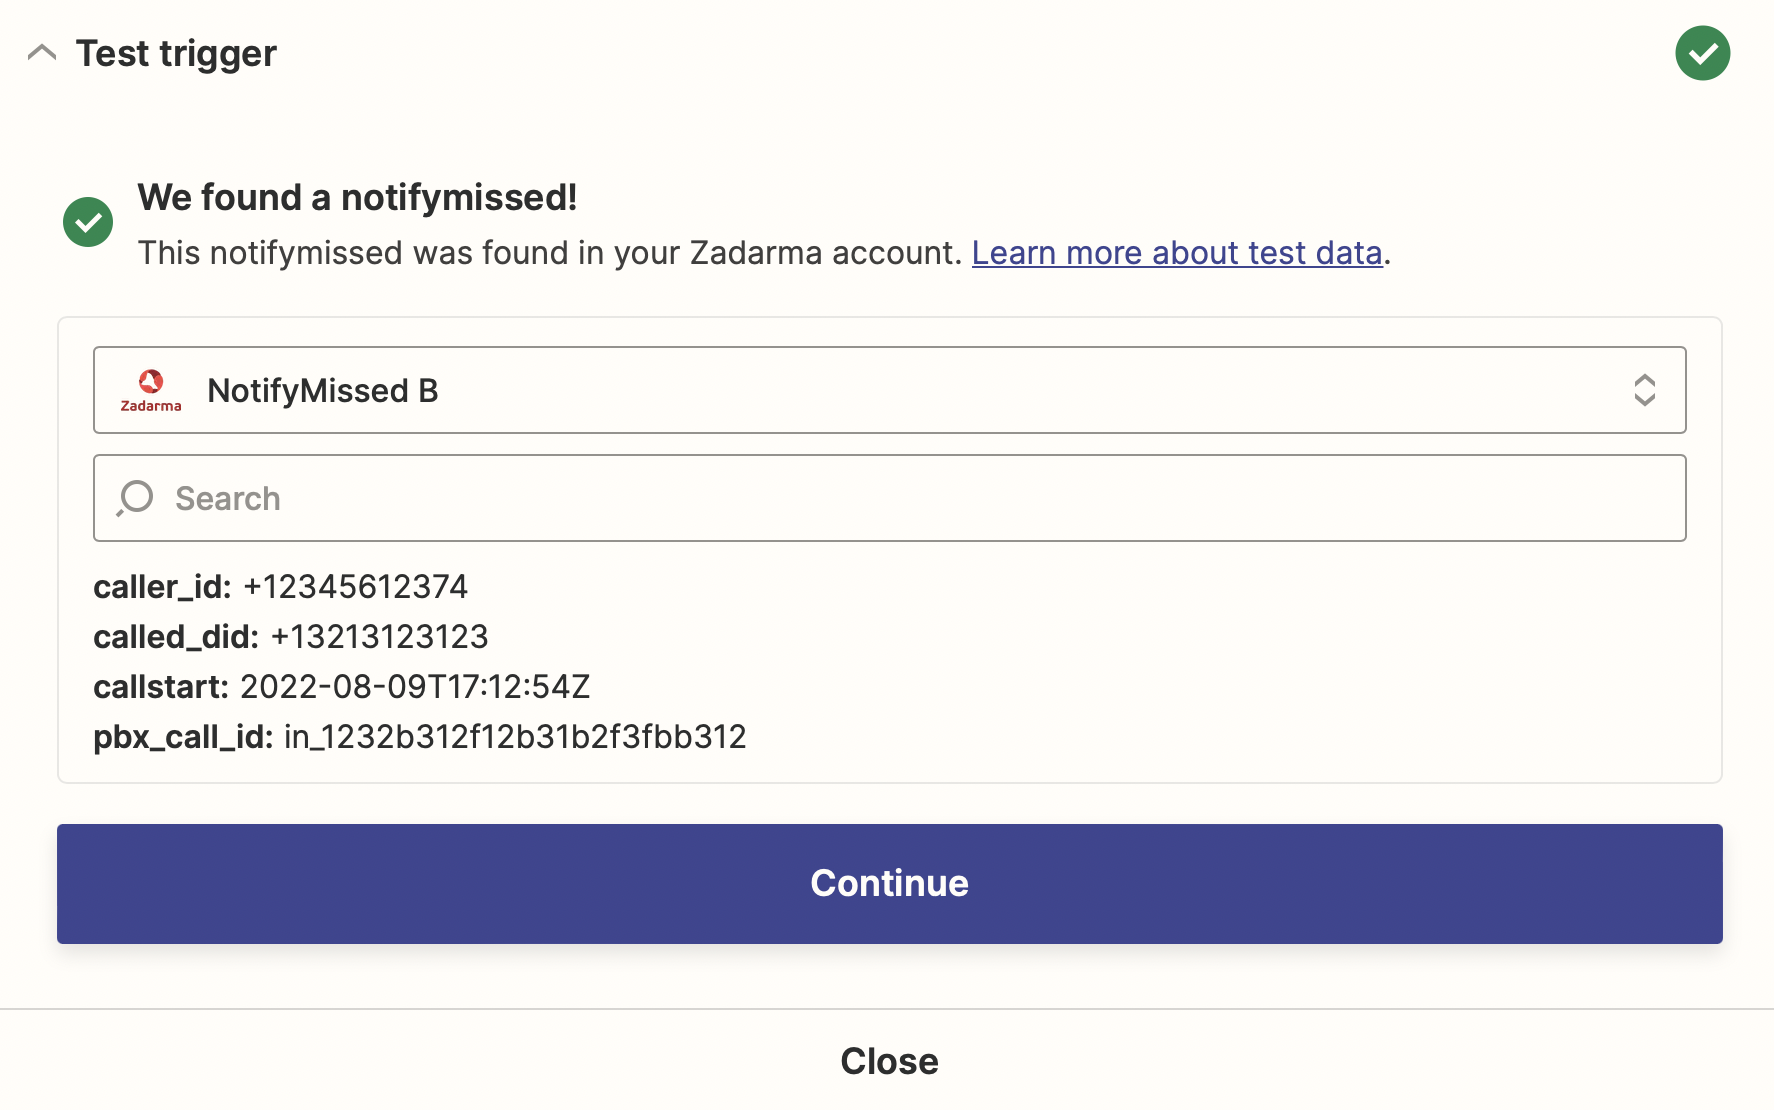
Task: Click the Close button at bottom
Action: (888, 1061)
